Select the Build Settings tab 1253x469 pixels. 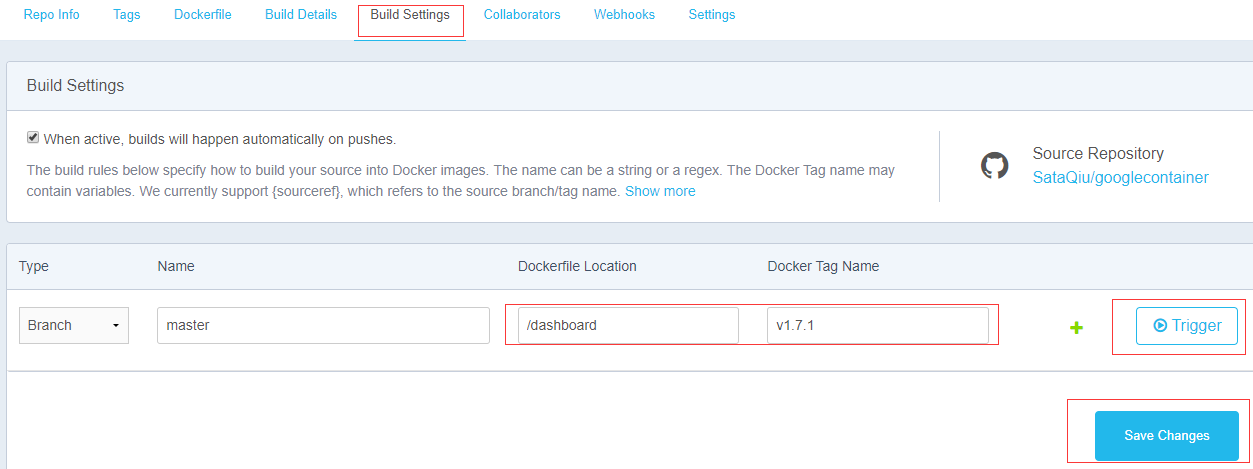click(x=410, y=15)
